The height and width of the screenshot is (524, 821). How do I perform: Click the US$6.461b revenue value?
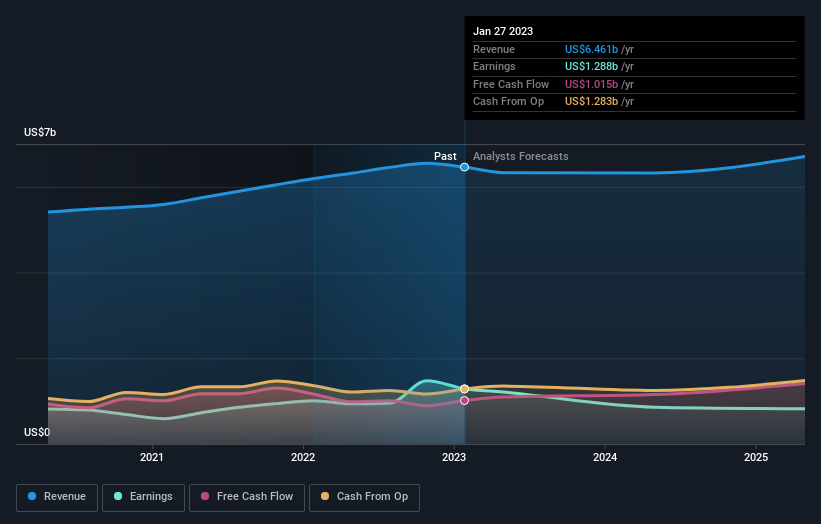point(591,49)
